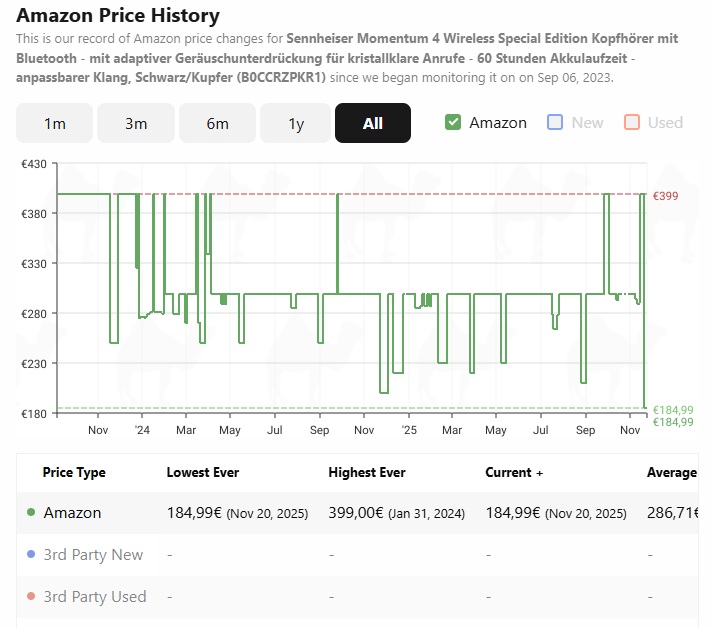Click the current price 184,99€ (Nov 20, 2025) cell

[x=556, y=513]
